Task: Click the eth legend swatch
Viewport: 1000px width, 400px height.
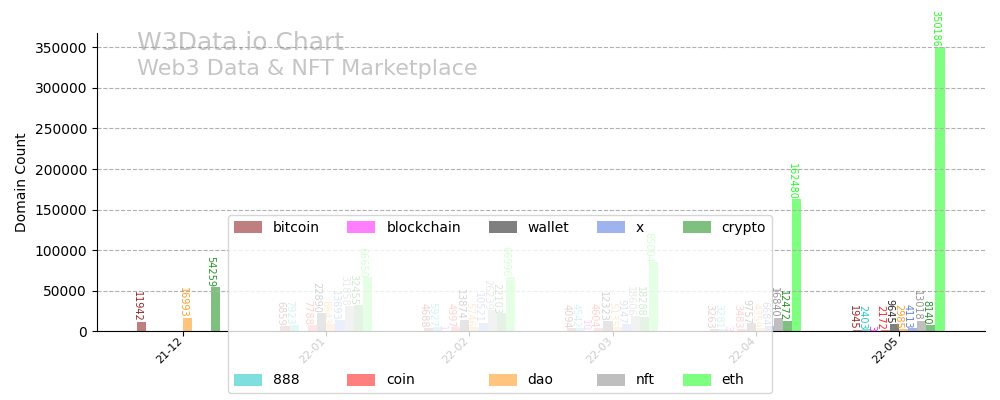Action: (x=697, y=380)
